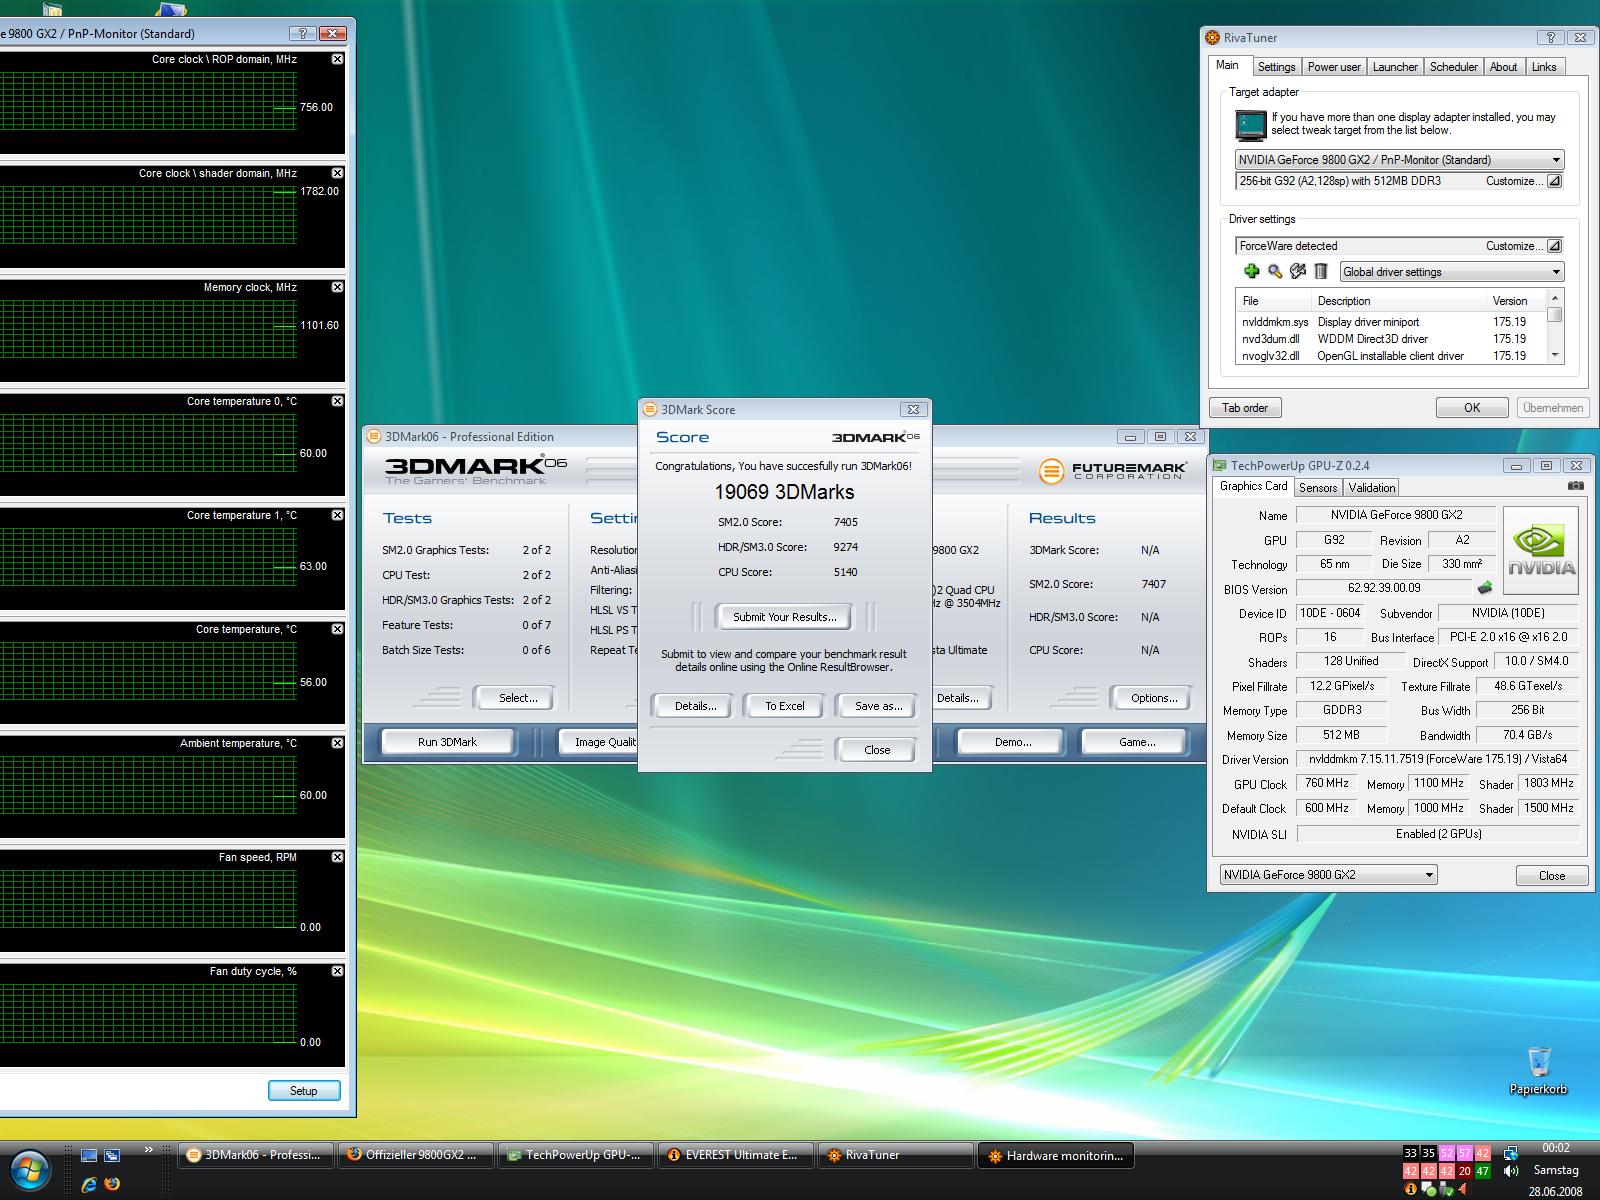Viewport: 1600px width, 1200px height.
Task: Click the GPU-Z camera screenshot icon
Action: [x=1575, y=486]
